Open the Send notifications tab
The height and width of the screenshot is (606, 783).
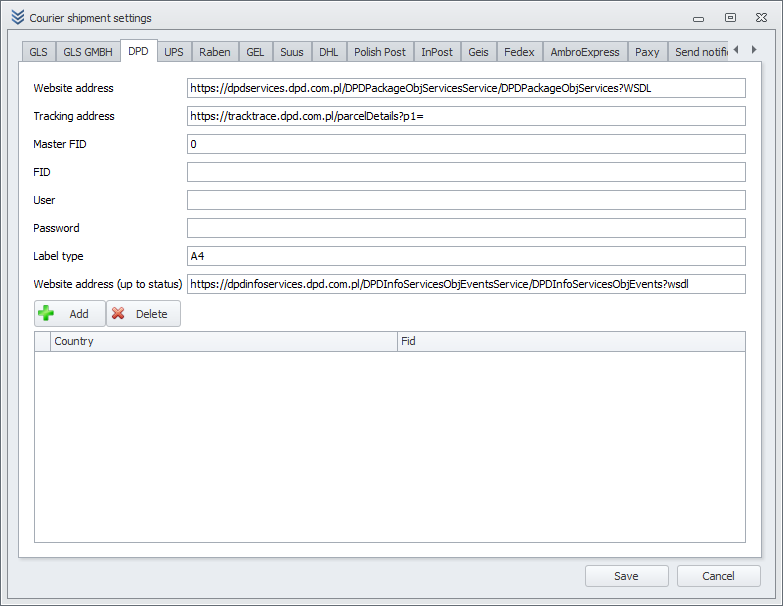point(699,52)
